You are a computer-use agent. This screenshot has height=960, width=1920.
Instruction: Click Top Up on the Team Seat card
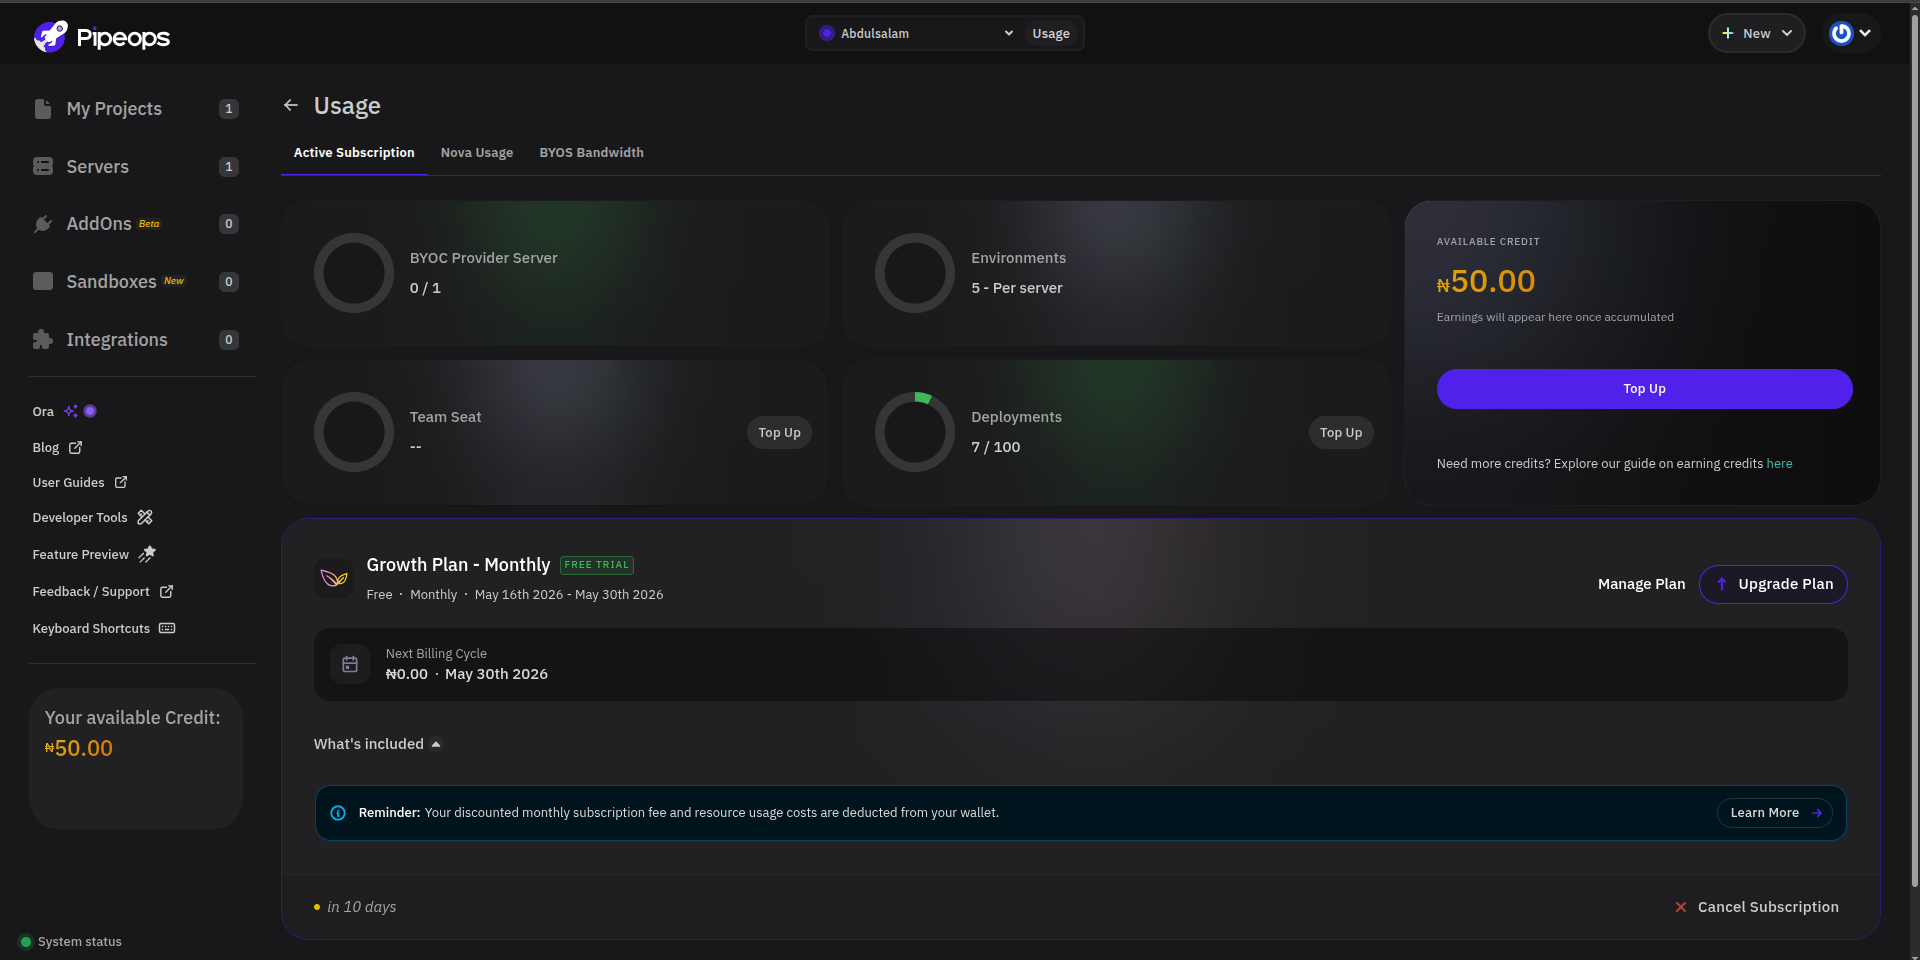[779, 433]
